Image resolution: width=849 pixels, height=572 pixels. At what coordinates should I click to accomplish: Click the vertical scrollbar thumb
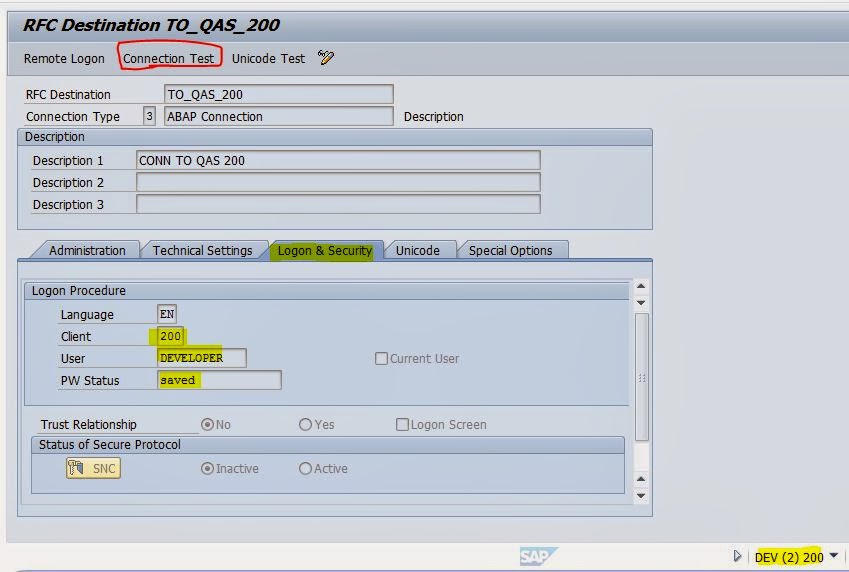point(642,378)
